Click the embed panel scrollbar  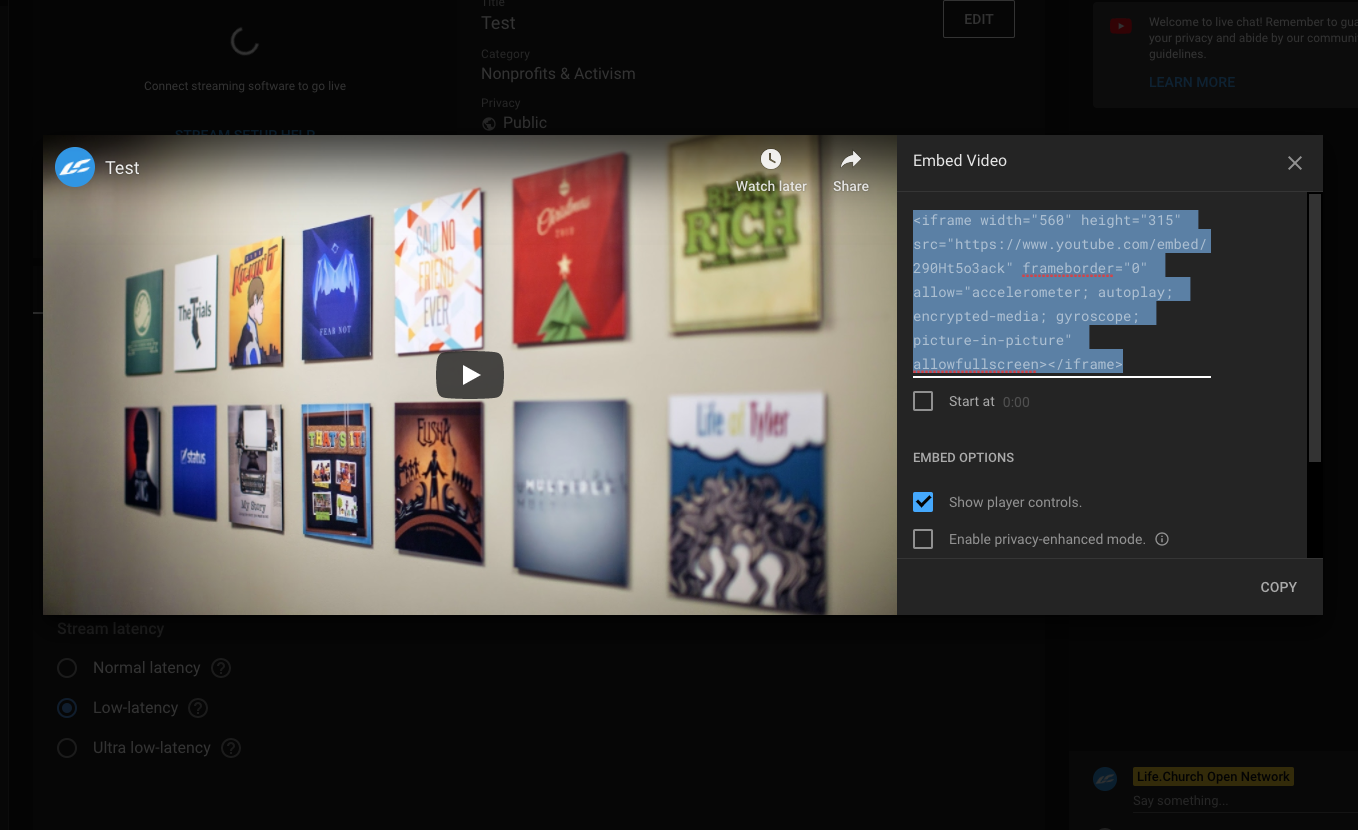(1315, 328)
